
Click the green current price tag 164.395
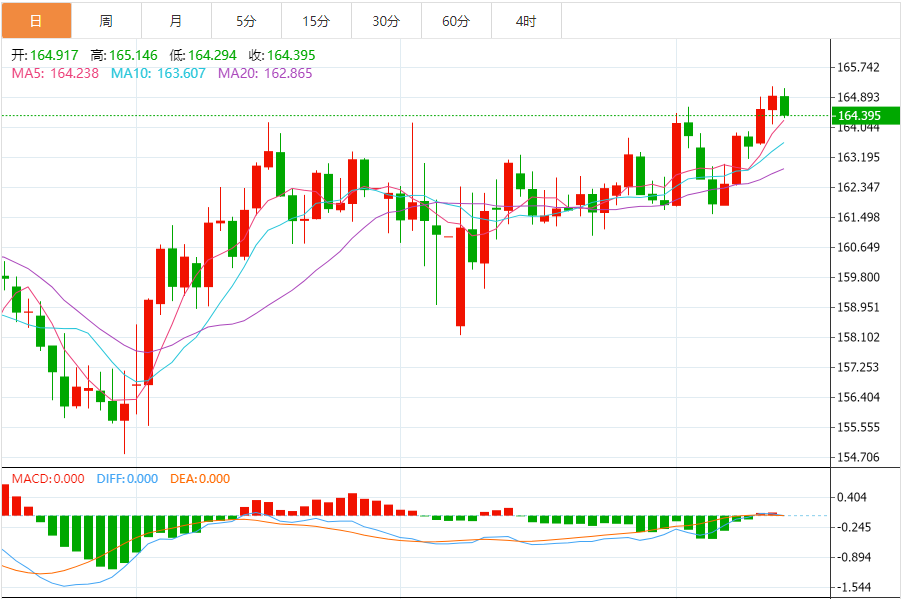pyautogui.click(x=866, y=115)
